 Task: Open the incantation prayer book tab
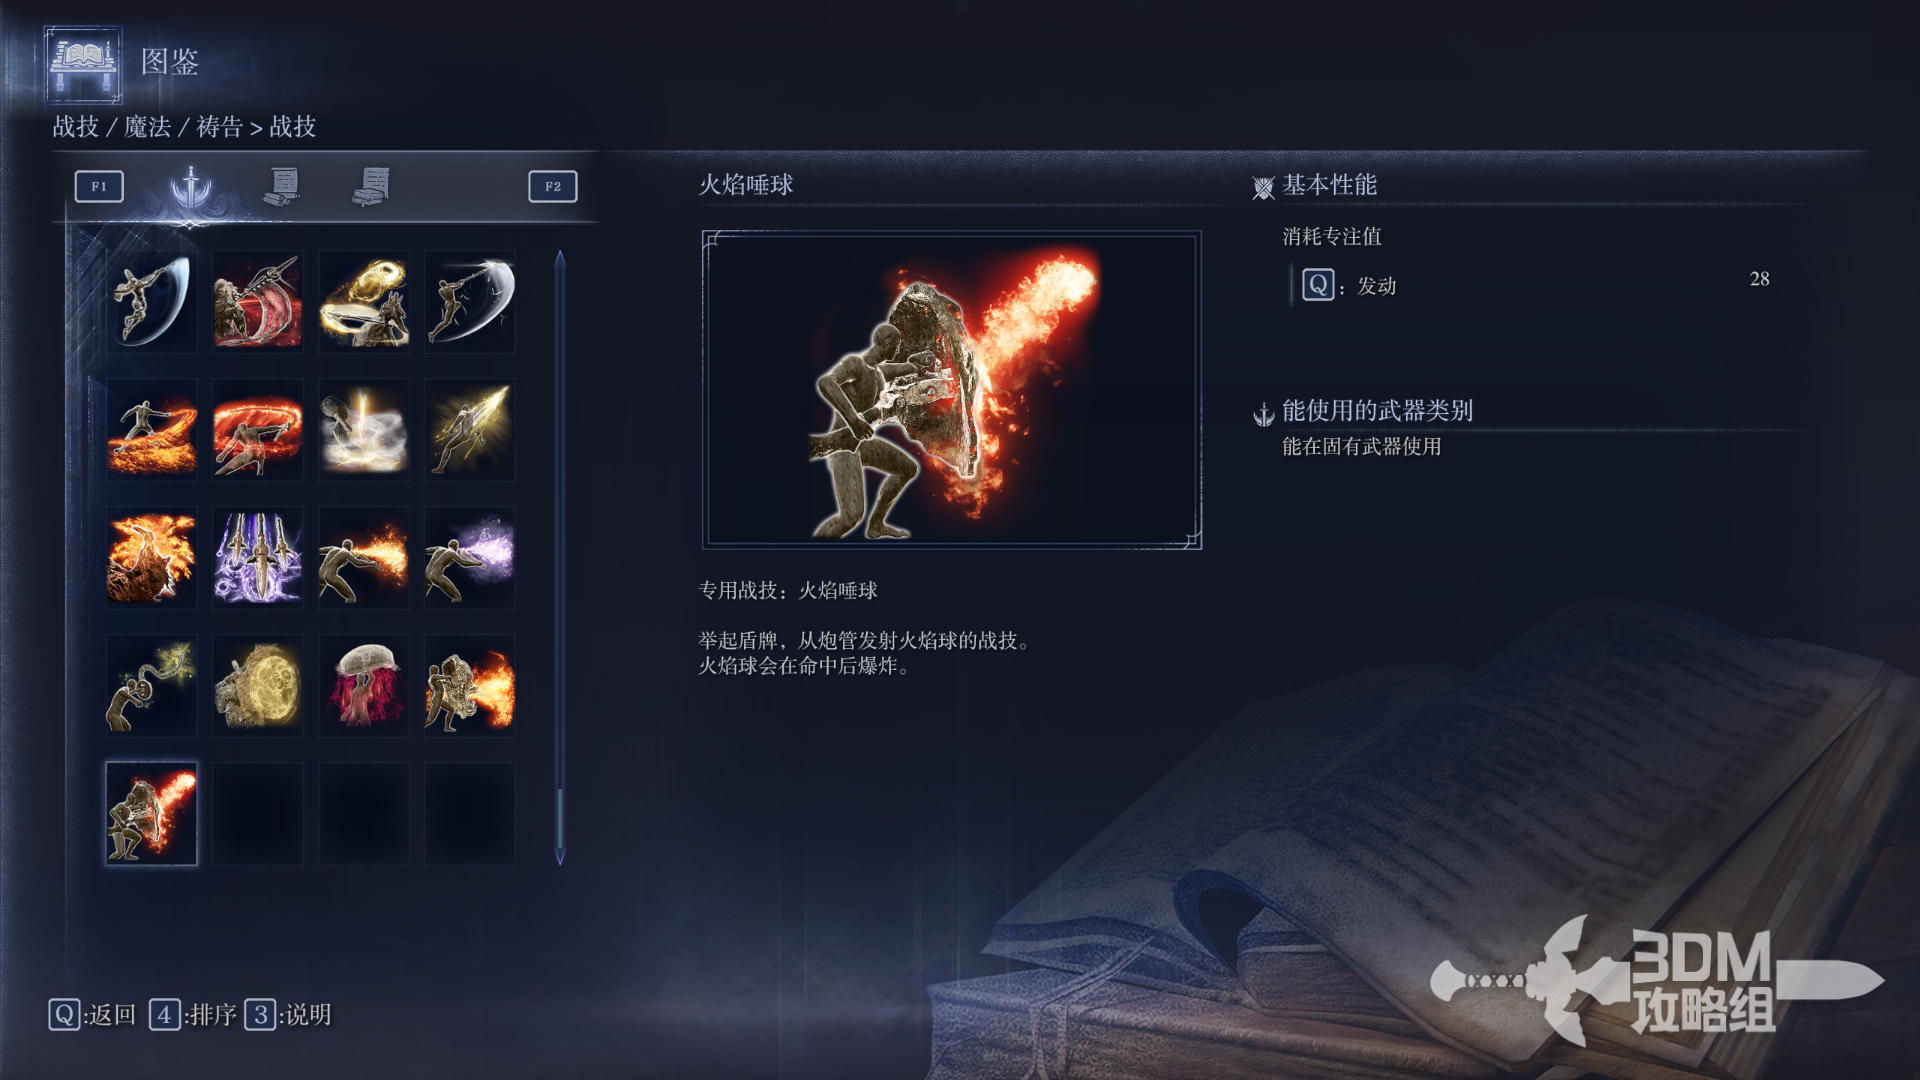(x=372, y=186)
